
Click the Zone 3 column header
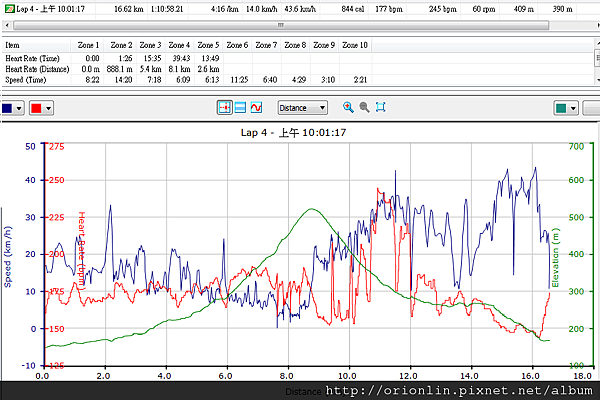pyautogui.click(x=150, y=45)
